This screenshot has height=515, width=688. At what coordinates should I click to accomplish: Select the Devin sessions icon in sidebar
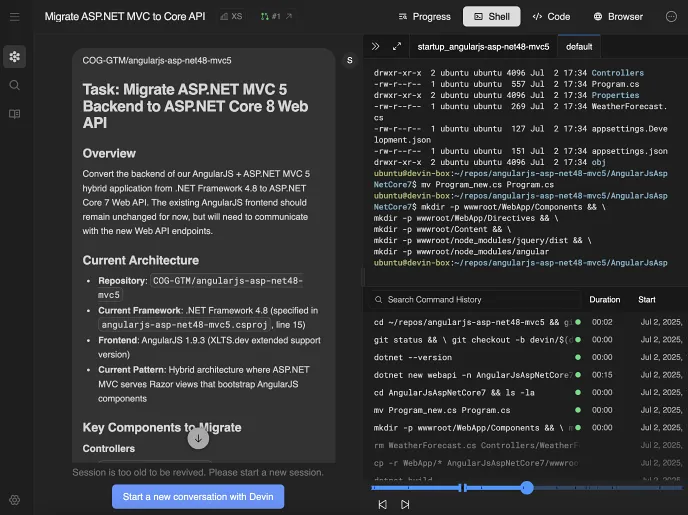coord(14,57)
